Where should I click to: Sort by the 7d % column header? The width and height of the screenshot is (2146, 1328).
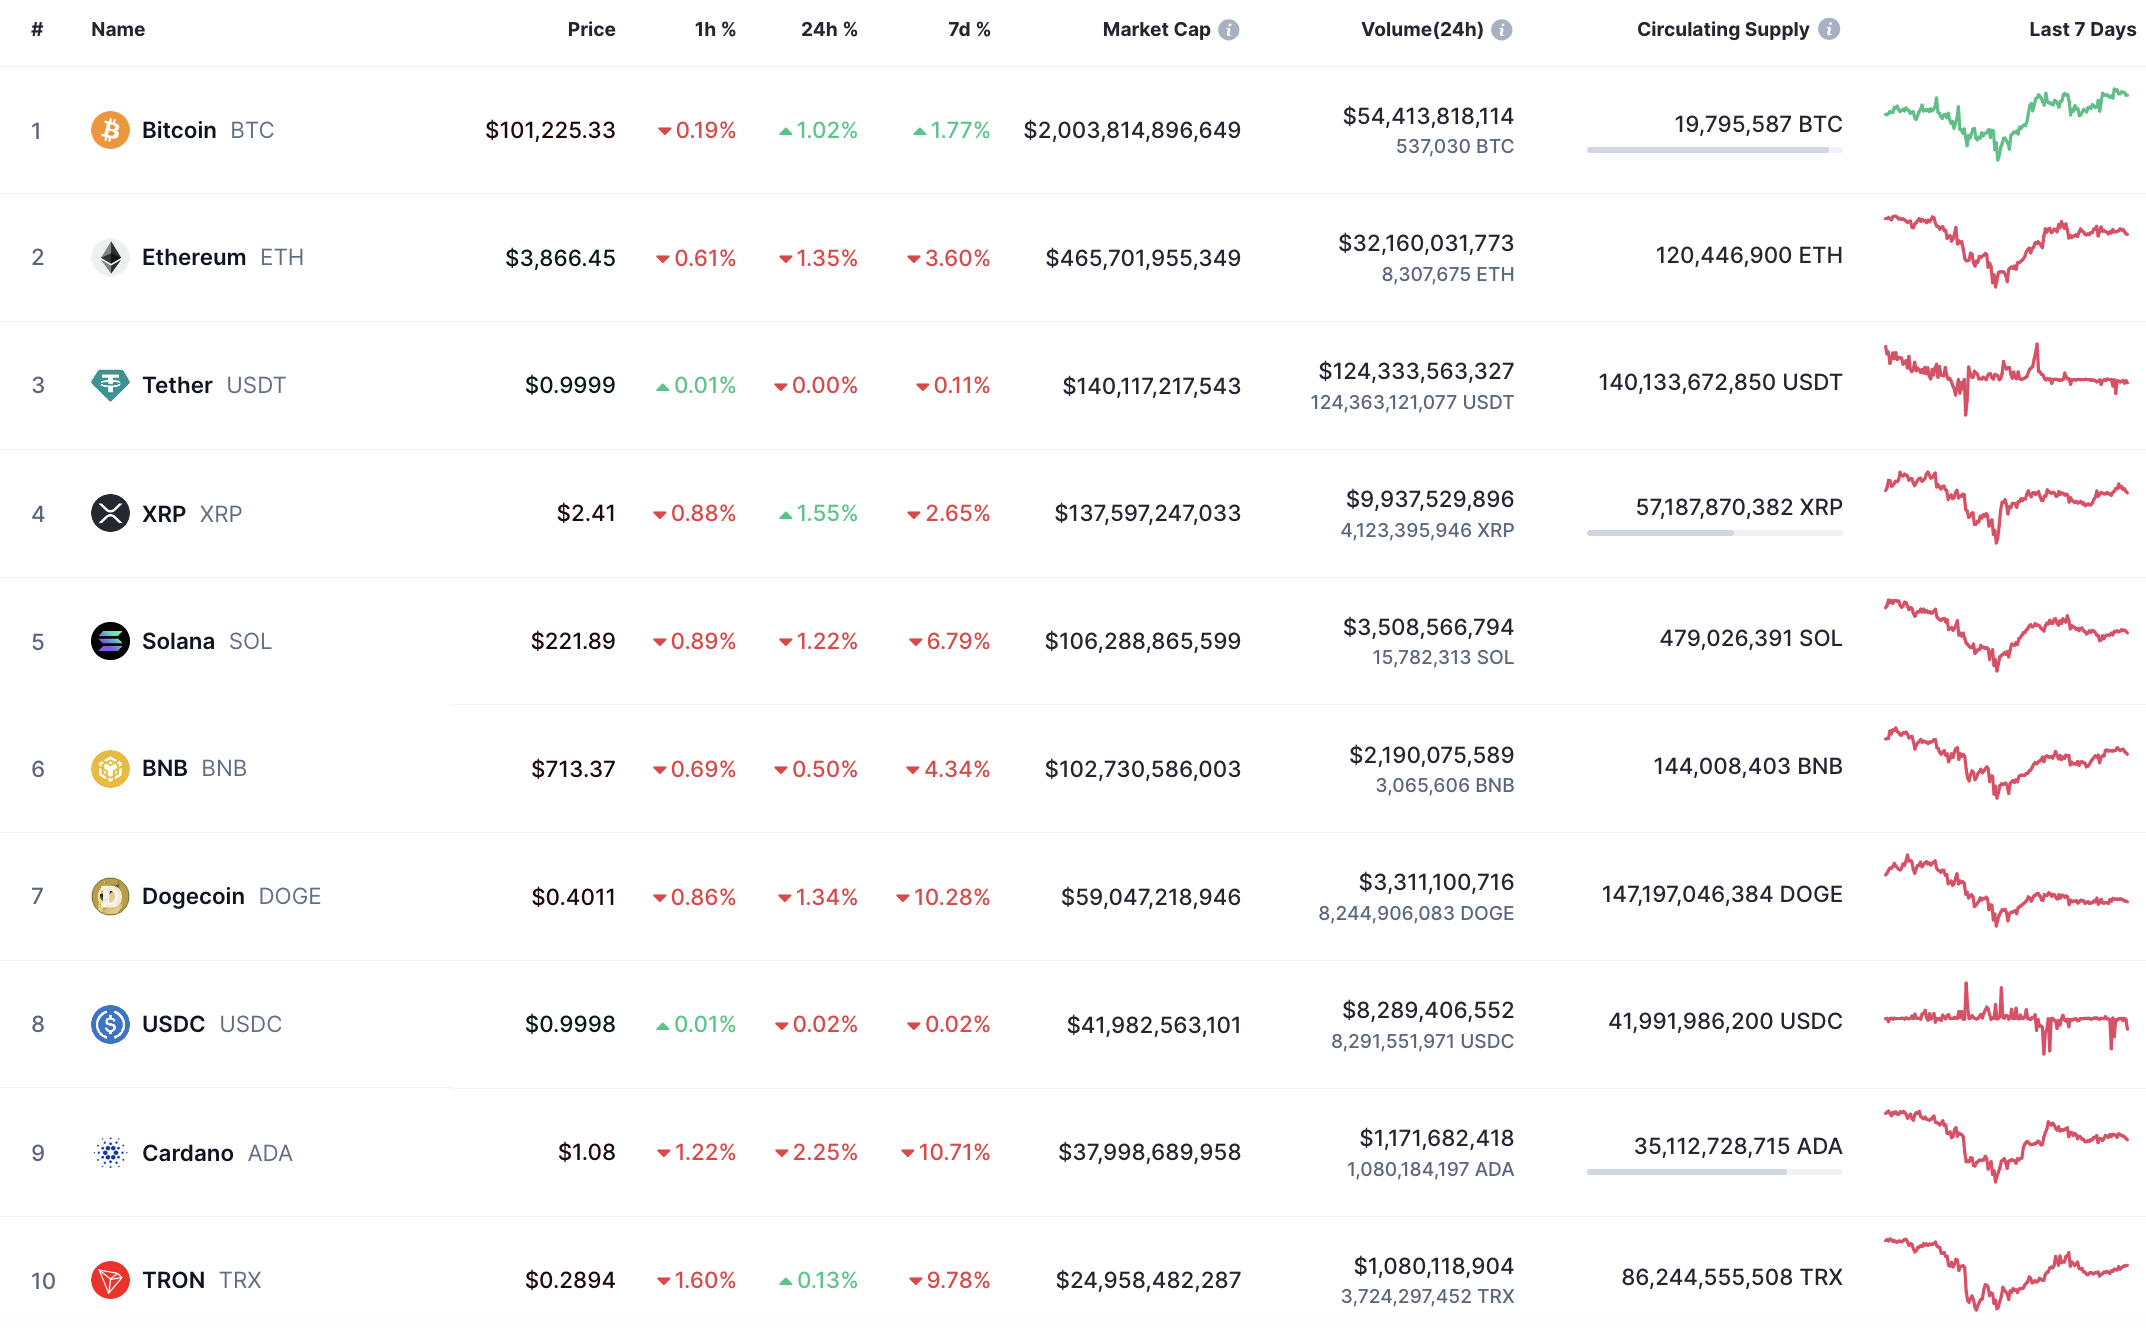pos(968,30)
